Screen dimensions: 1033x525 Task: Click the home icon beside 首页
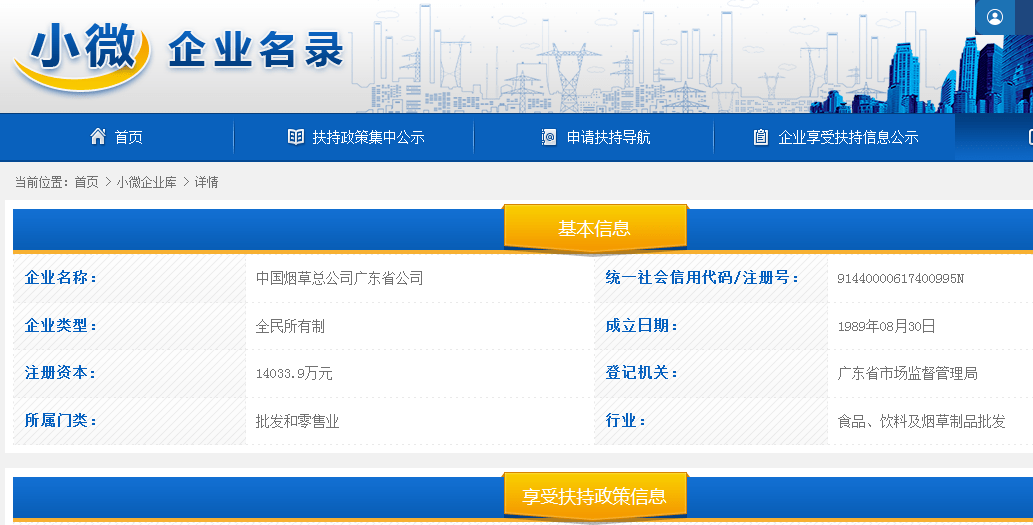(x=98, y=136)
